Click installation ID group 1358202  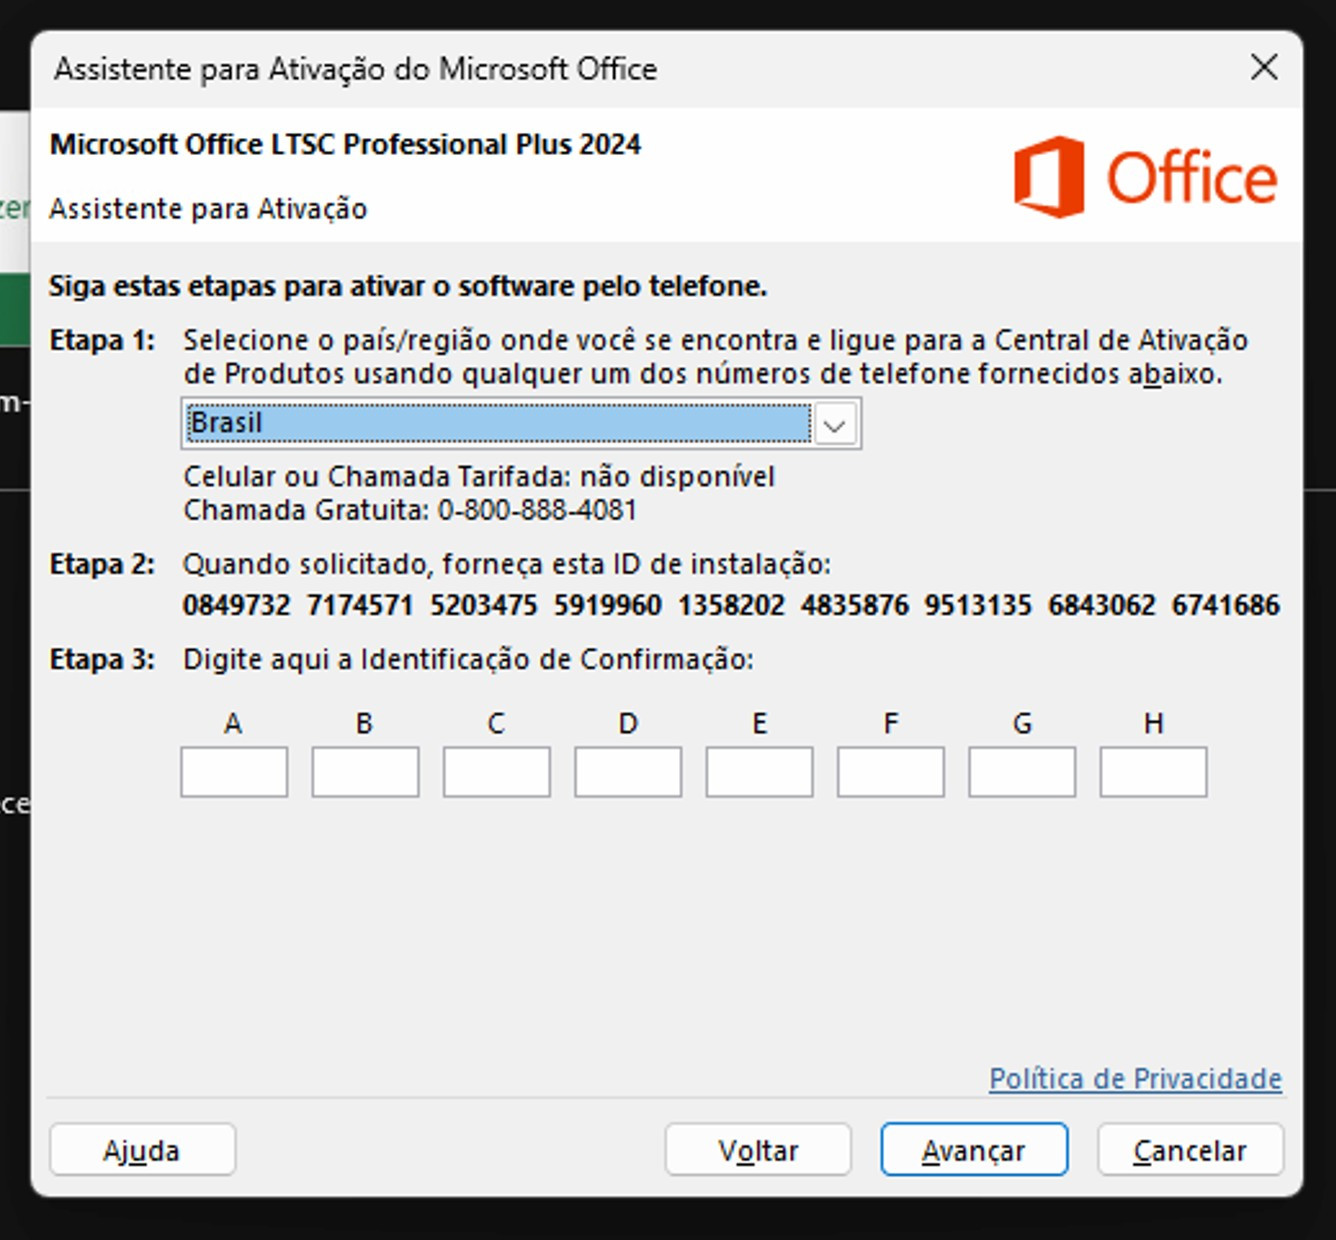pyautogui.click(x=731, y=605)
